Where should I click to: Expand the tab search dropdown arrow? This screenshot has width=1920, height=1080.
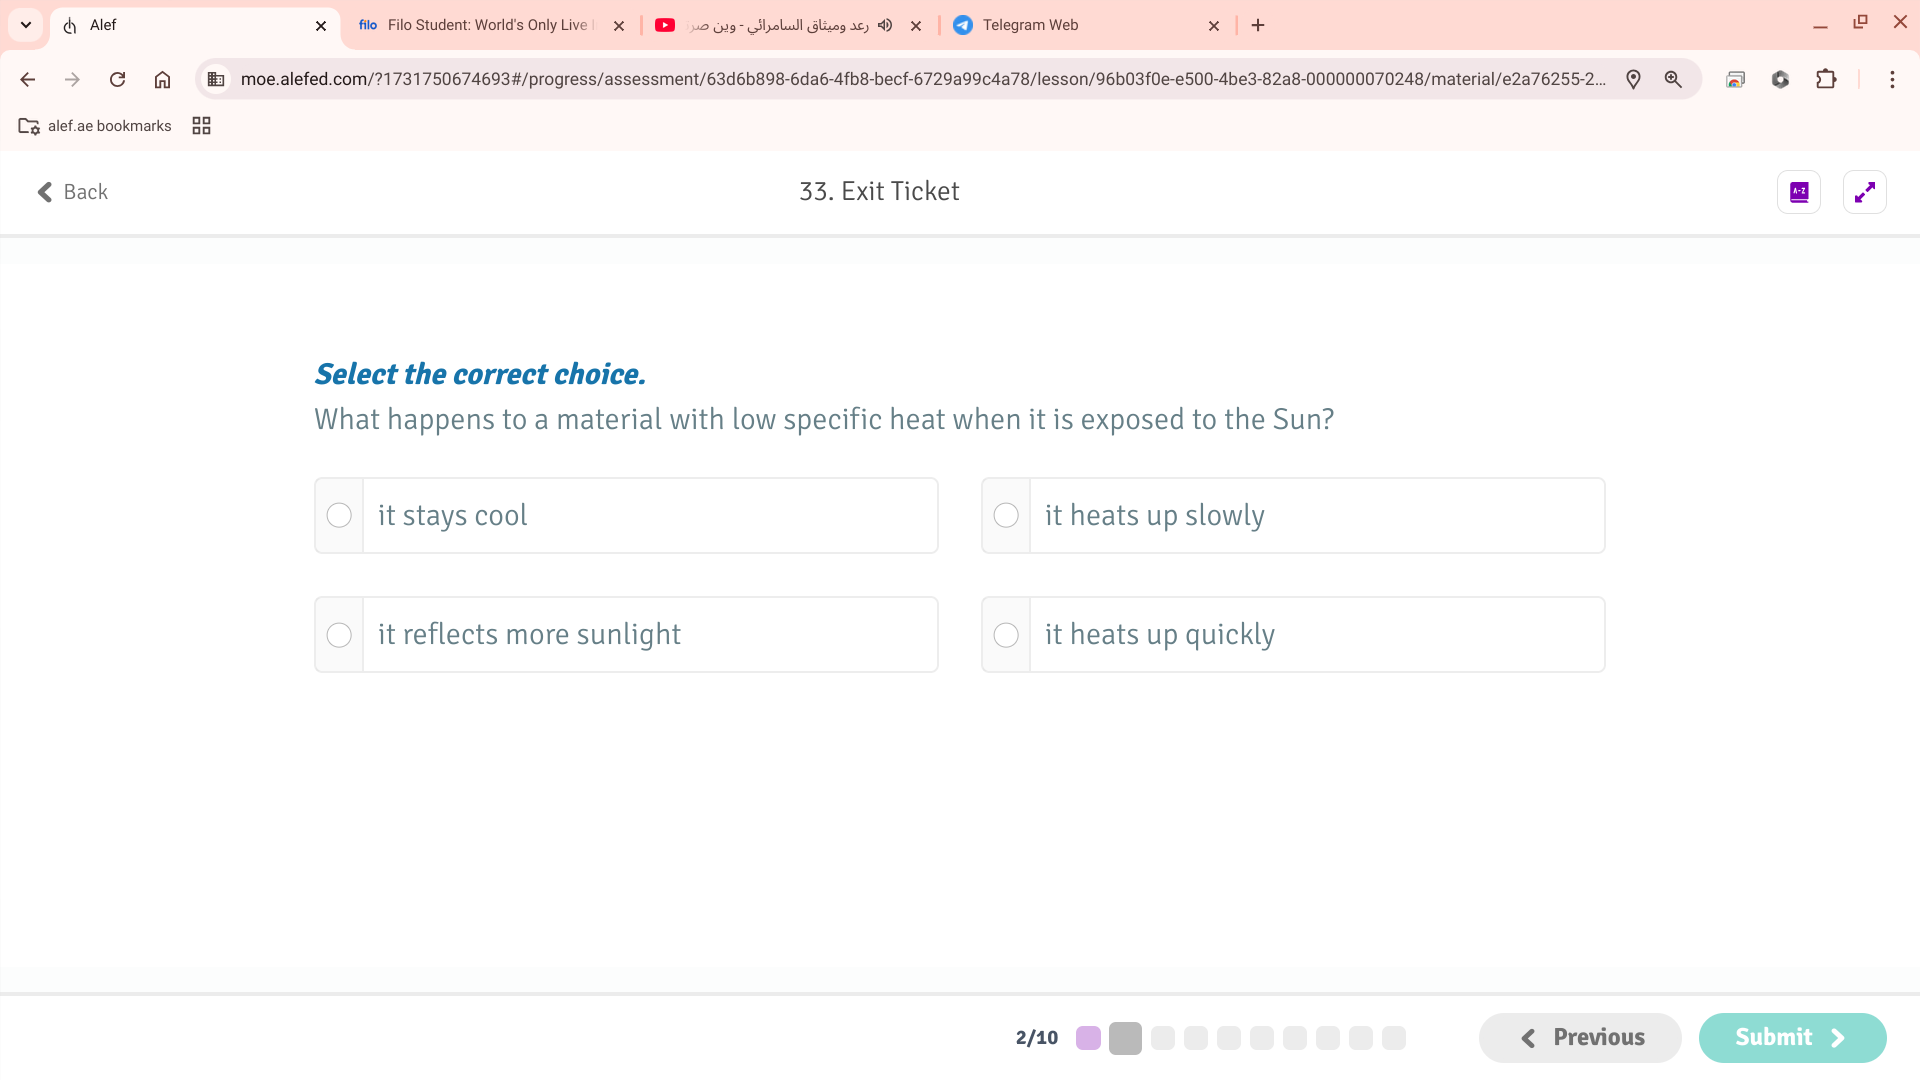(x=26, y=25)
